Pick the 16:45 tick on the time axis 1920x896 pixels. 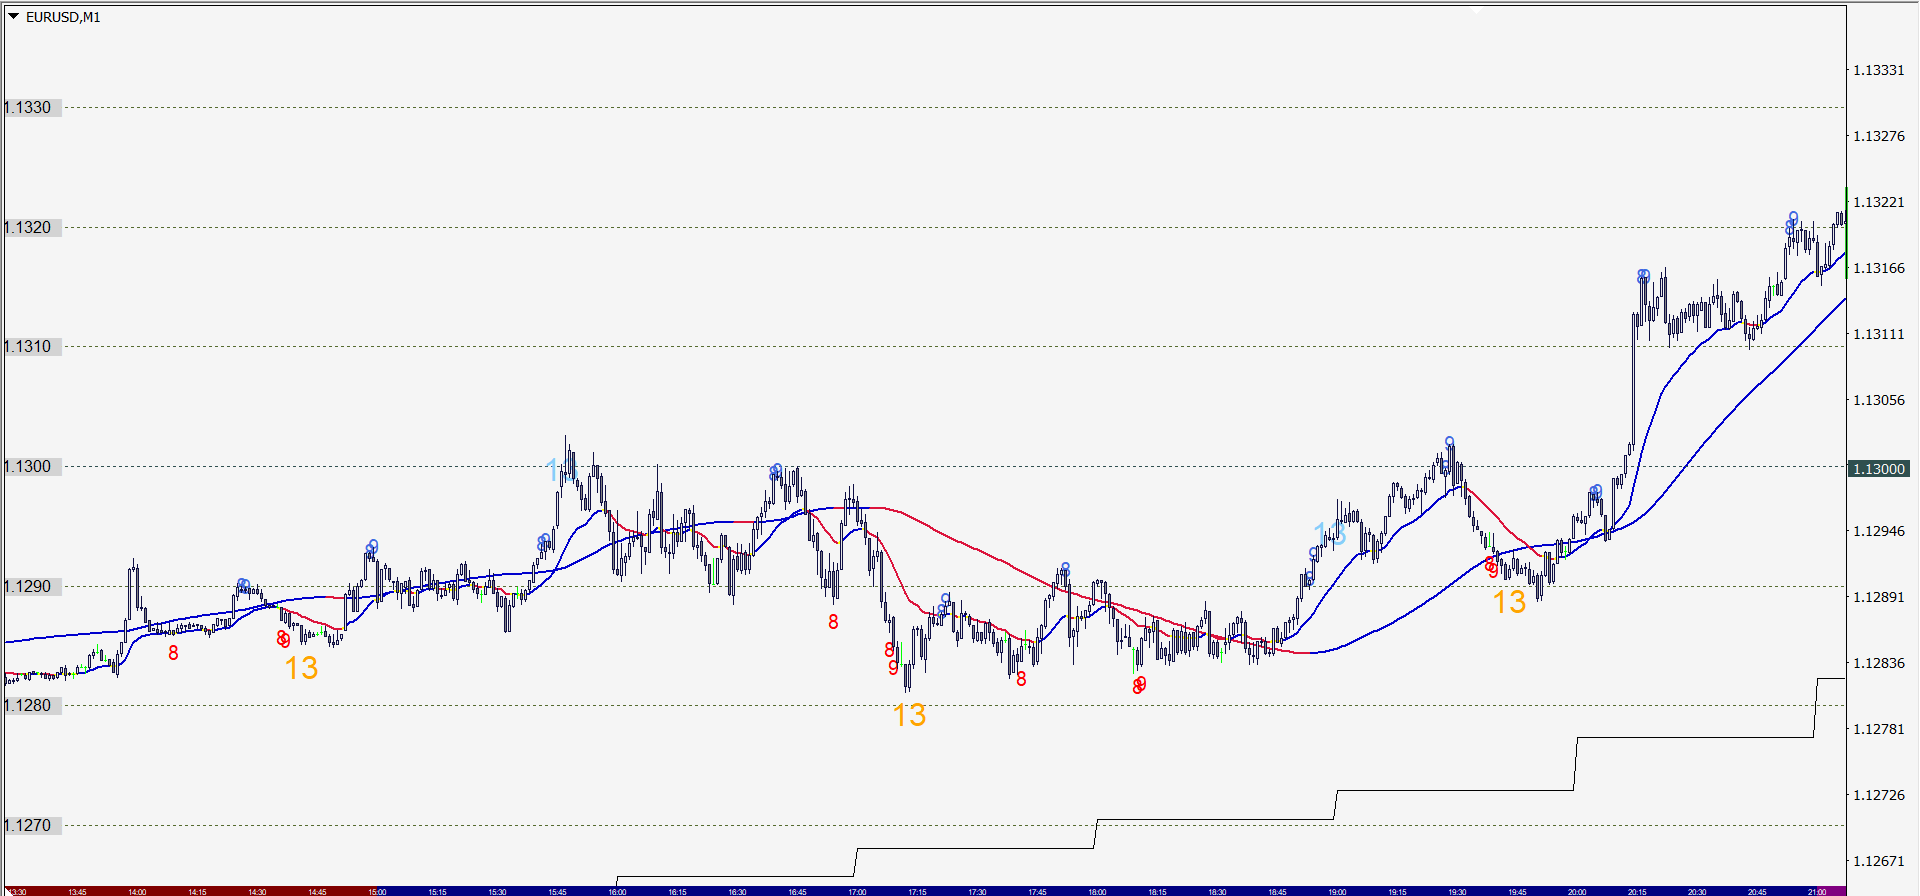click(797, 891)
